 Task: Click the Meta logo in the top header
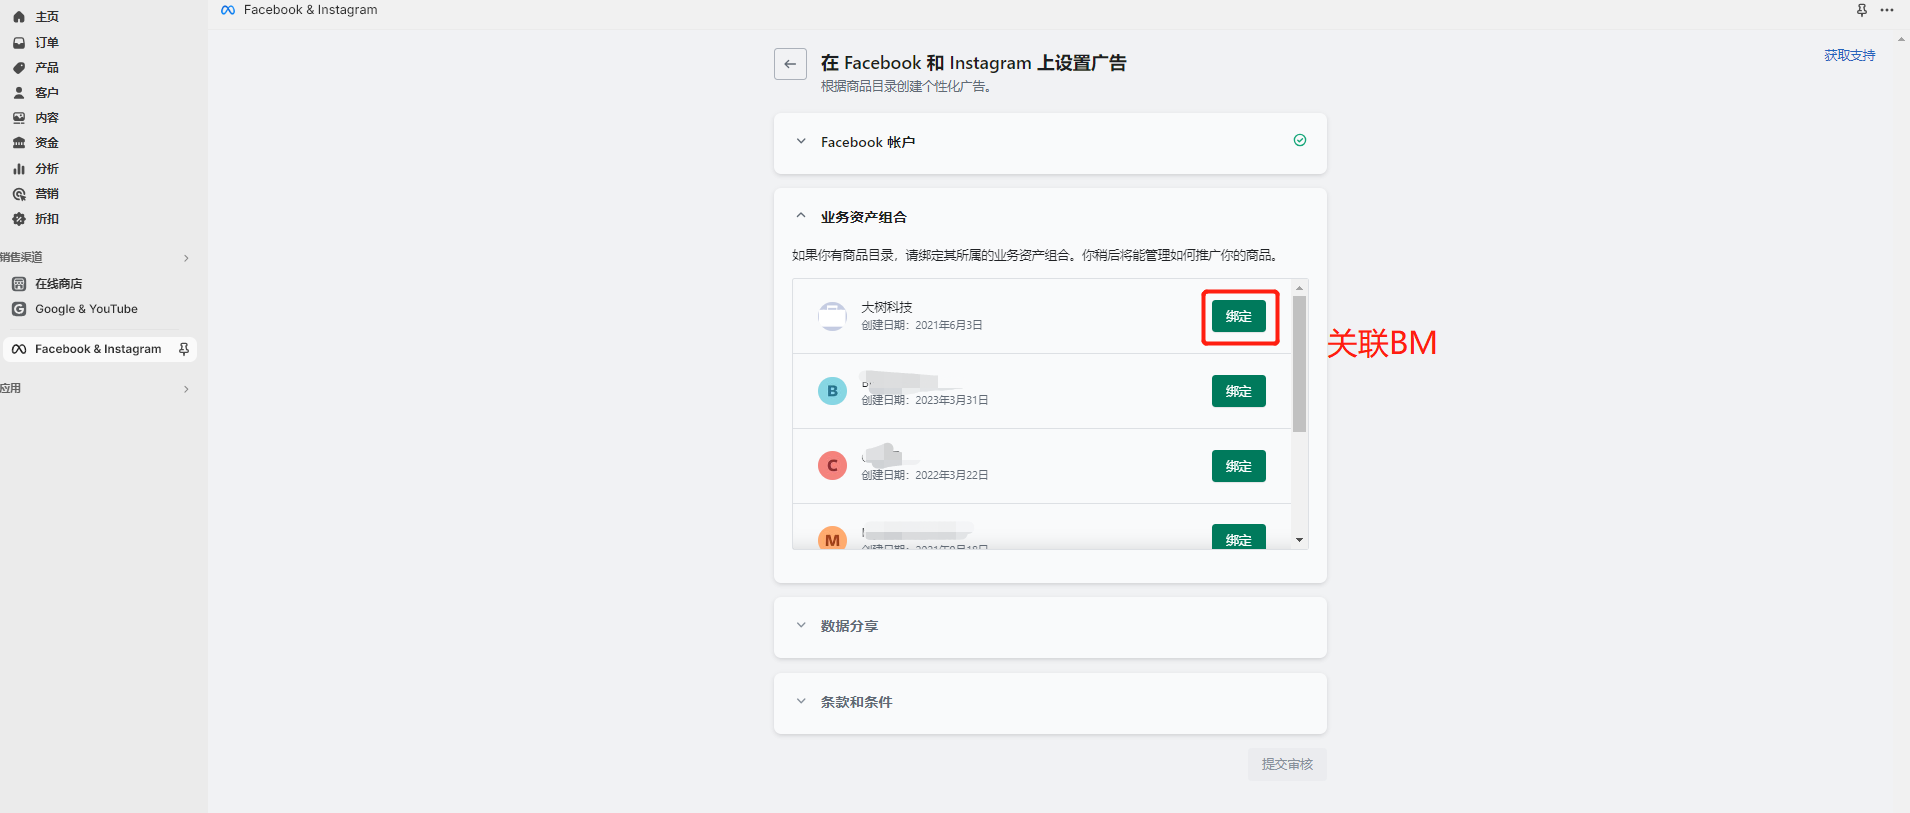point(228,10)
